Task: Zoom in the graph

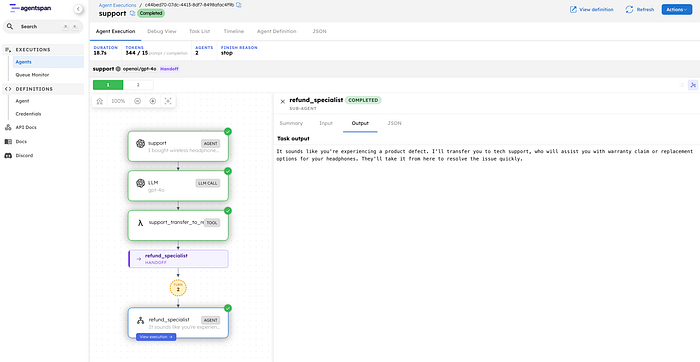Action: [153, 101]
